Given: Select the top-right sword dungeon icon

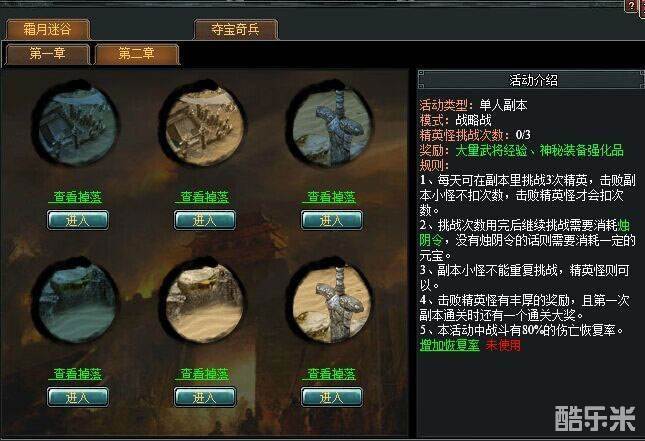Looking at the screenshot, I should tap(330, 125).
